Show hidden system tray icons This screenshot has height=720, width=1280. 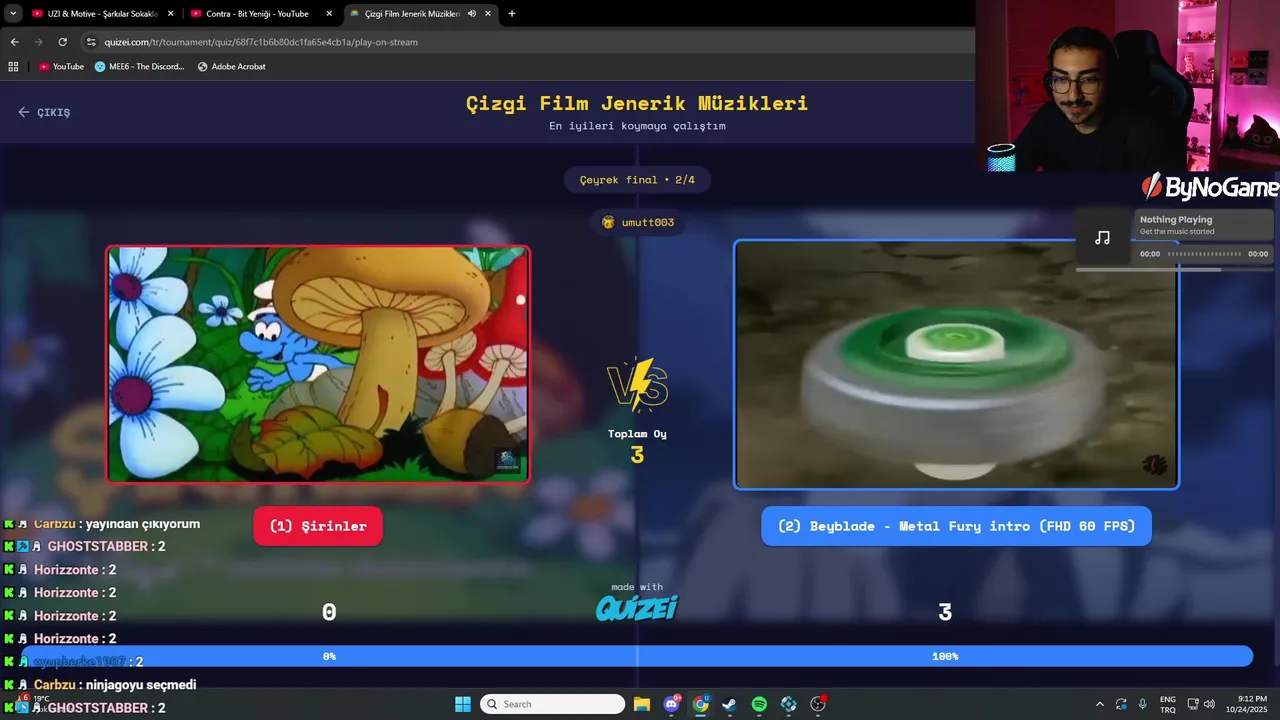1100,704
